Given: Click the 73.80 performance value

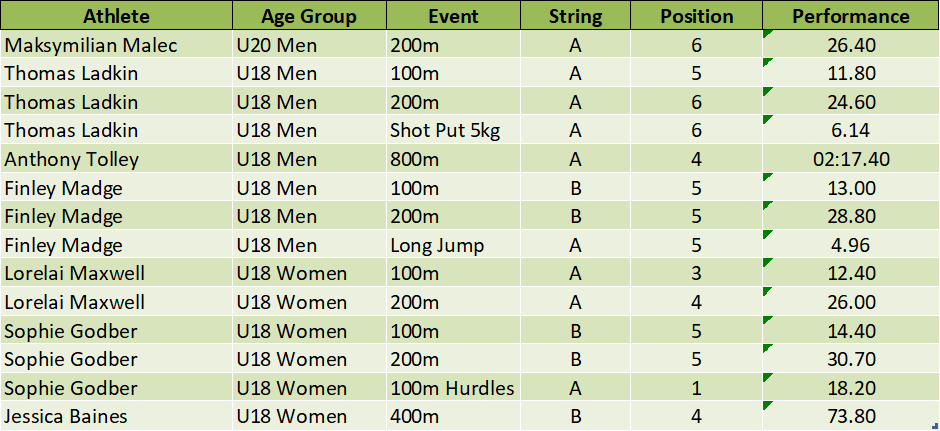Looking at the screenshot, I should [x=851, y=417].
